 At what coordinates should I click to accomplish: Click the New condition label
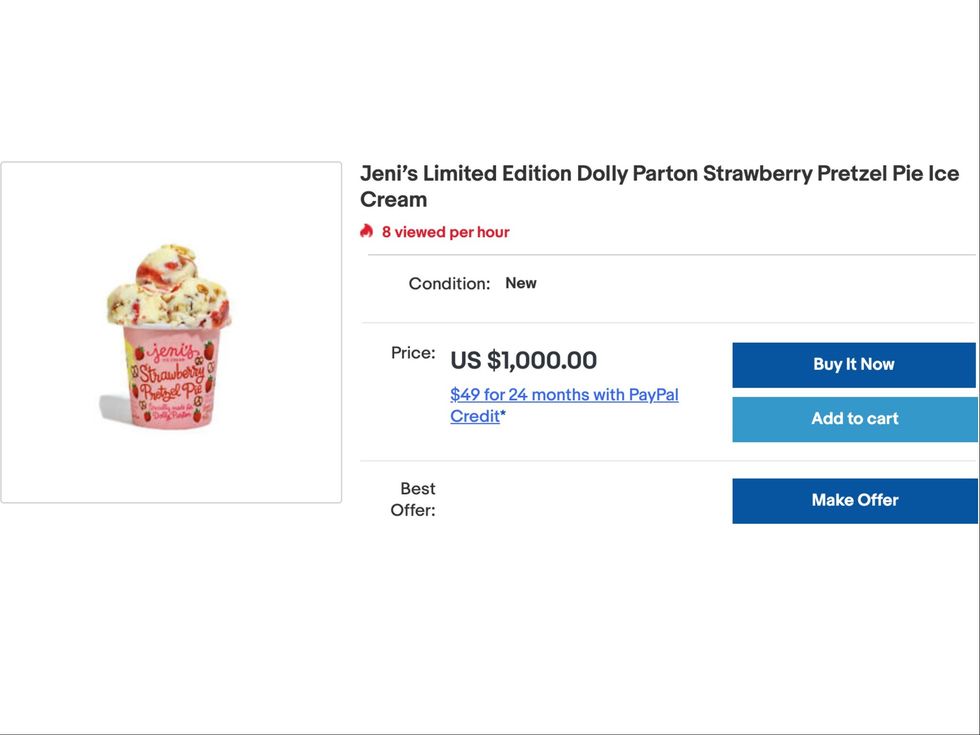tap(521, 283)
